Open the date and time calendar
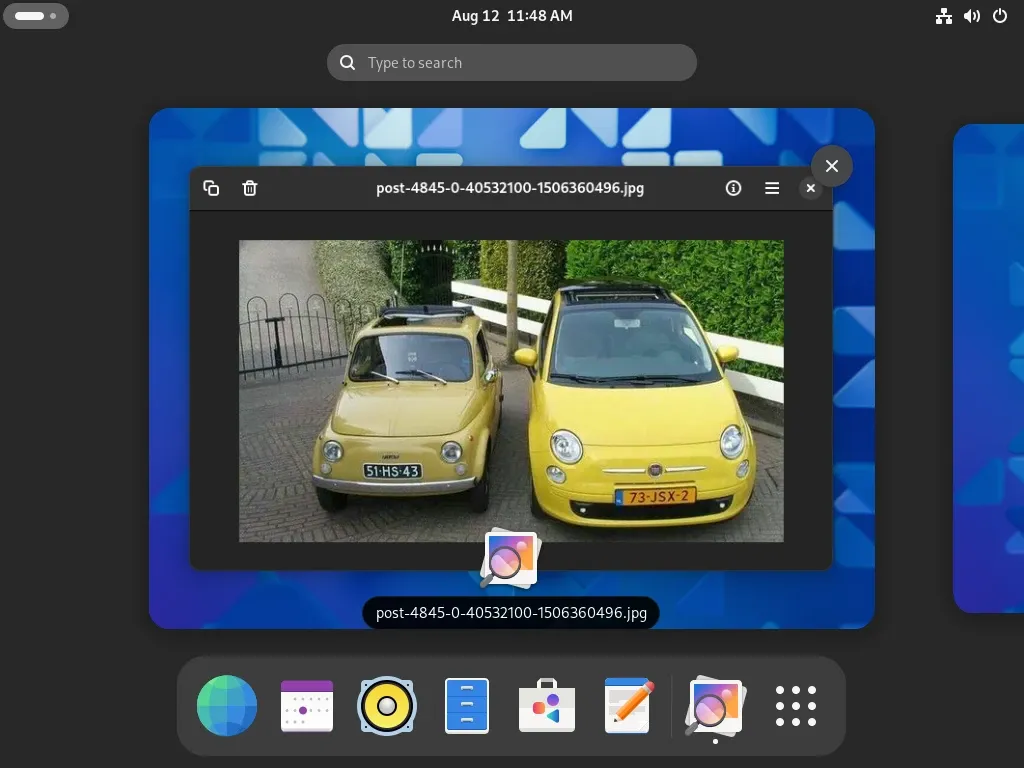The width and height of the screenshot is (1024, 768). [512, 15]
